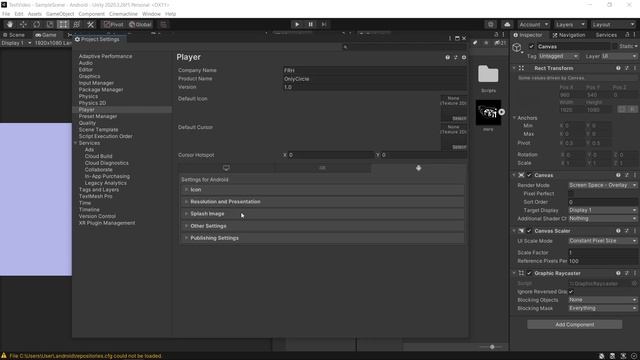
Task: Click the Step frame button
Action: point(324,24)
